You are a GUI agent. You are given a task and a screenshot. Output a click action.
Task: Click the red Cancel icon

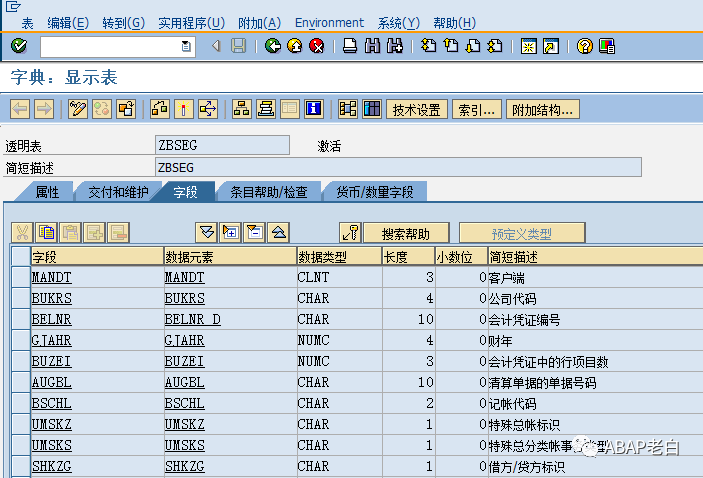tap(317, 46)
